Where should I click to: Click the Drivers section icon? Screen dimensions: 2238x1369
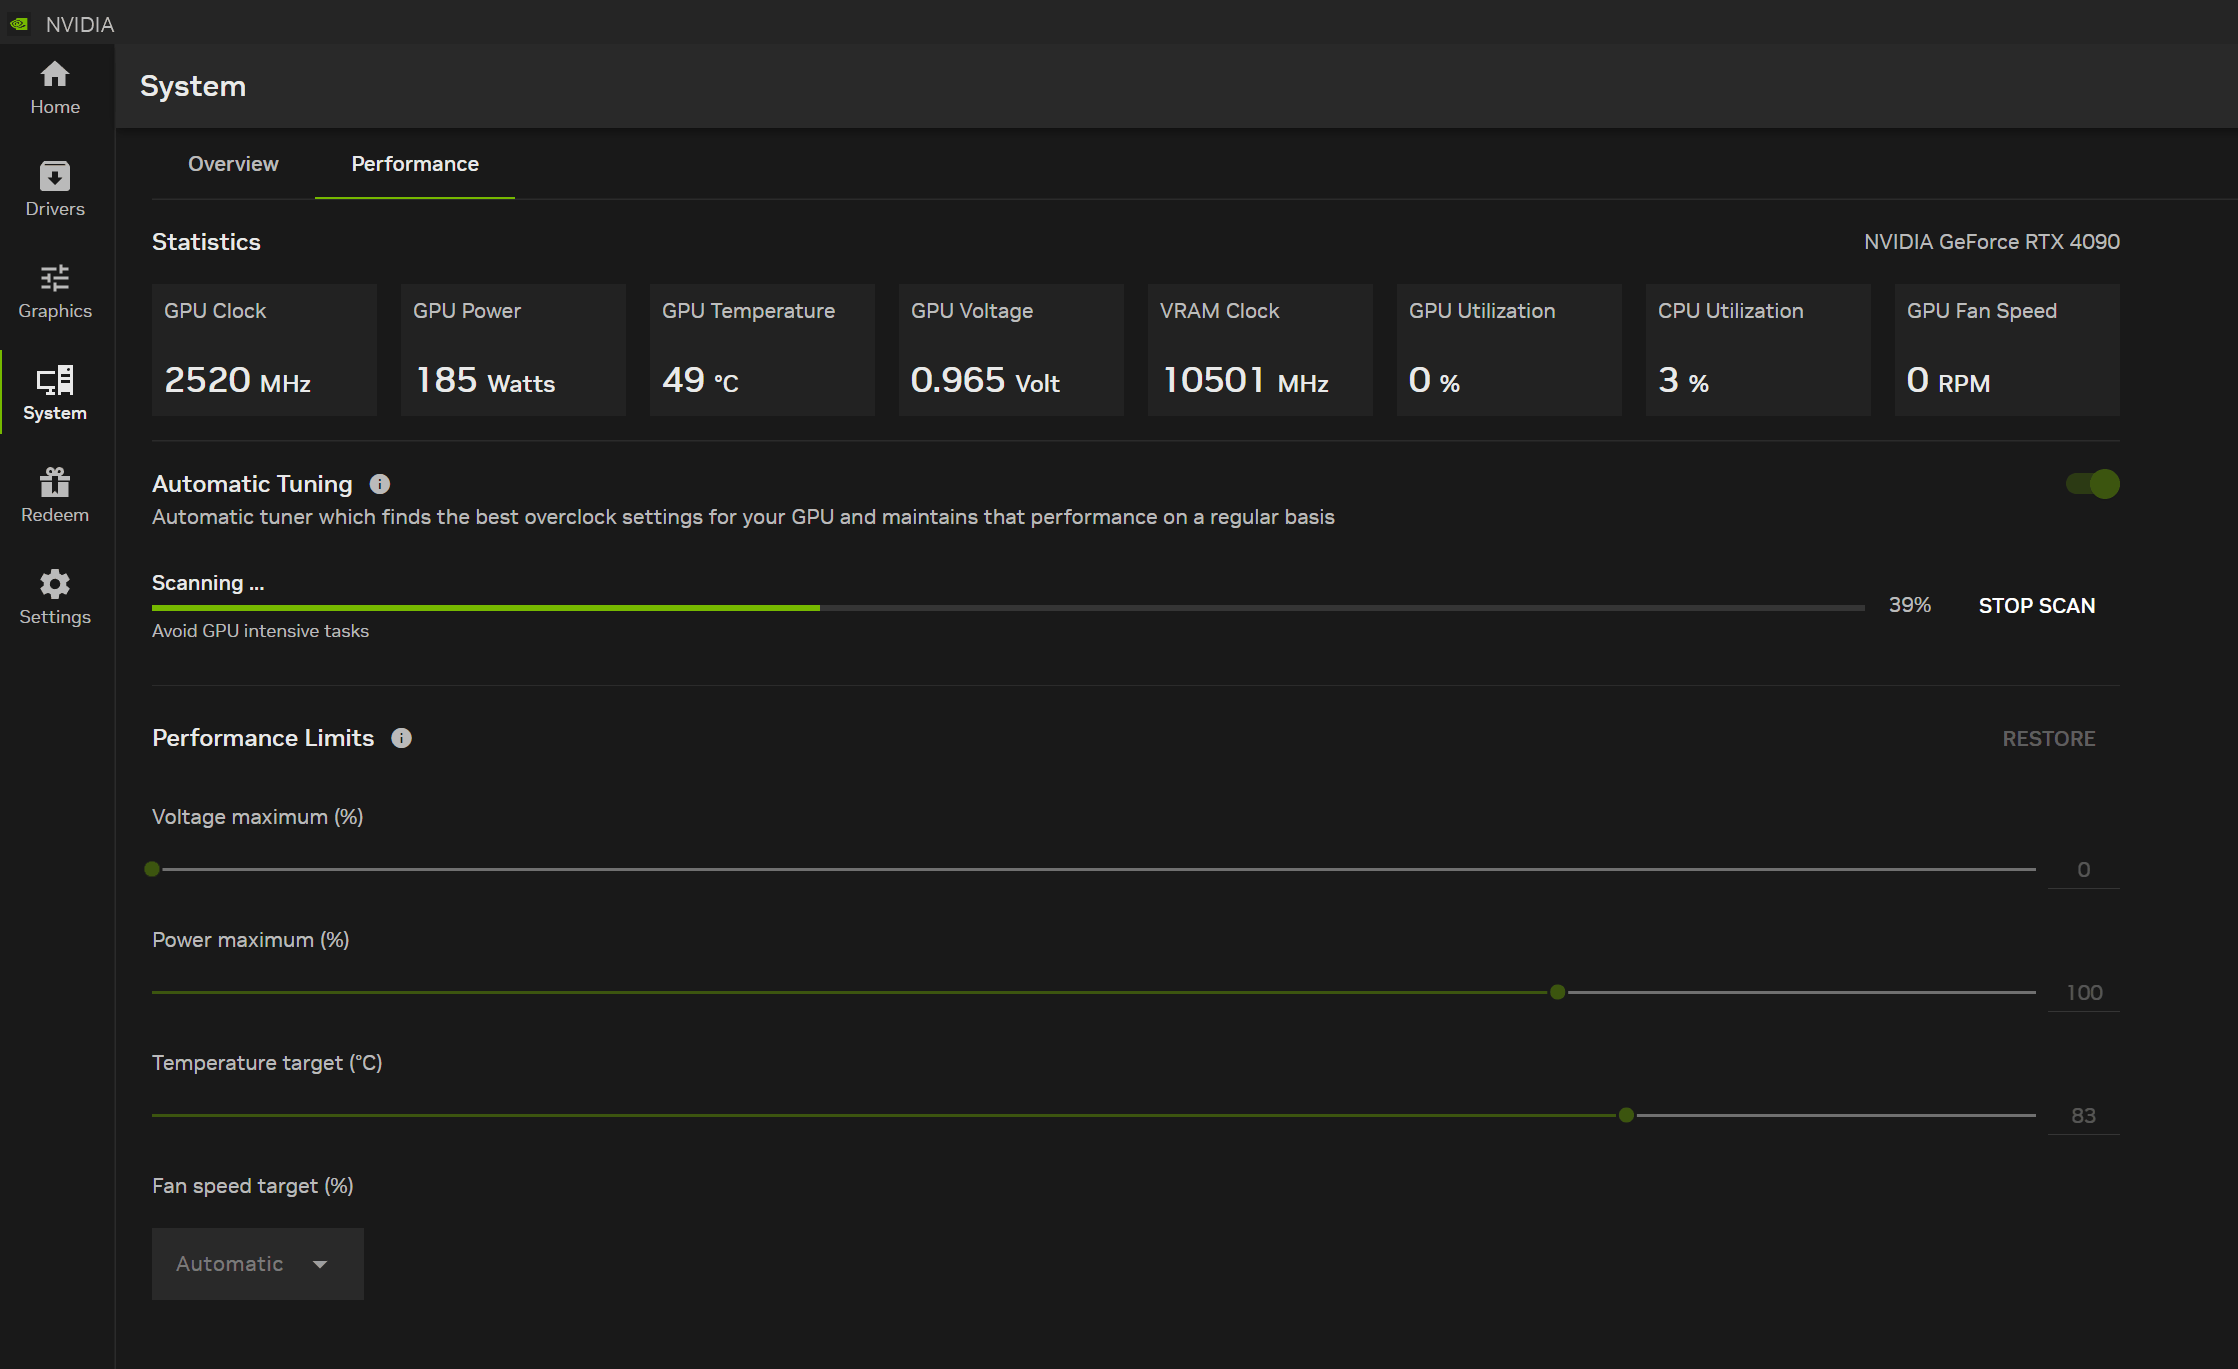56,179
